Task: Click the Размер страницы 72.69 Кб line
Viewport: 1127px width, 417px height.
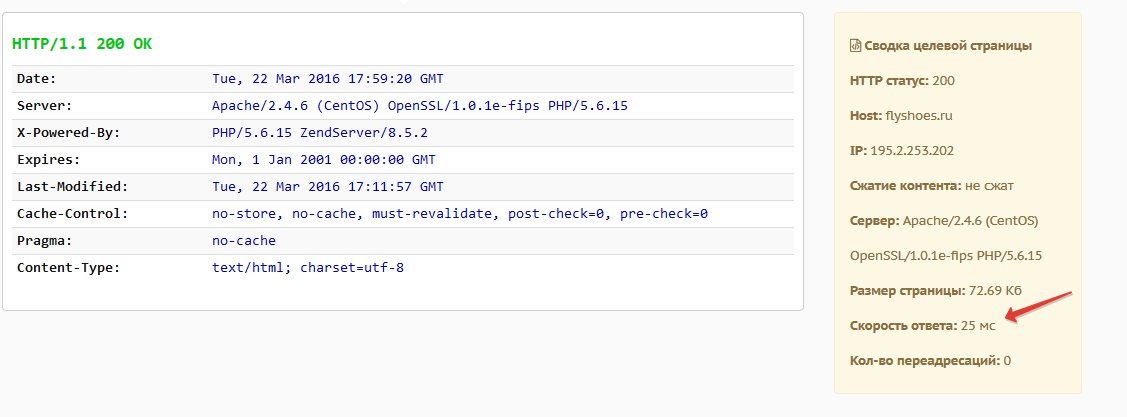Action: 935,290
